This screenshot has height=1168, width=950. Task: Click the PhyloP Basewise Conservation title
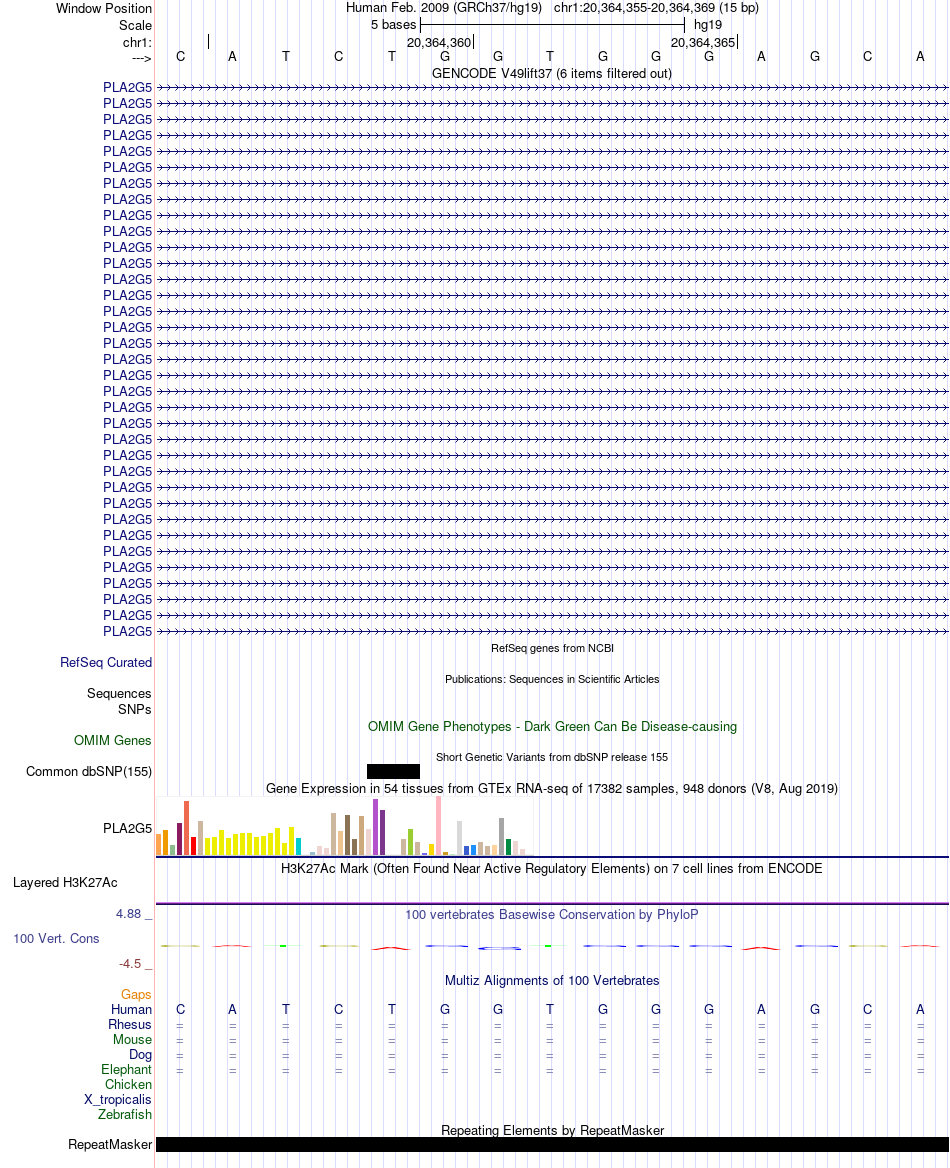(x=551, y=914)
